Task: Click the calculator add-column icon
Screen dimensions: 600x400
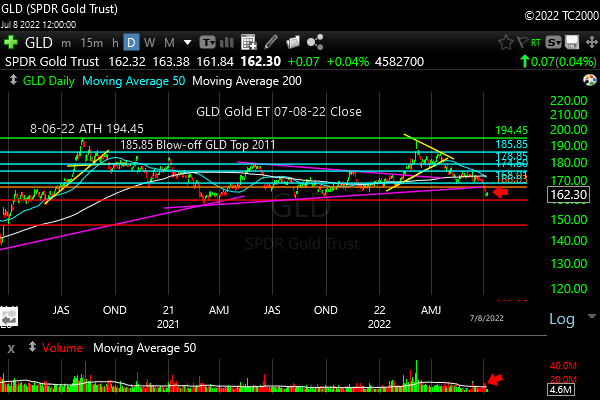Action: click(x=249, y=42)
